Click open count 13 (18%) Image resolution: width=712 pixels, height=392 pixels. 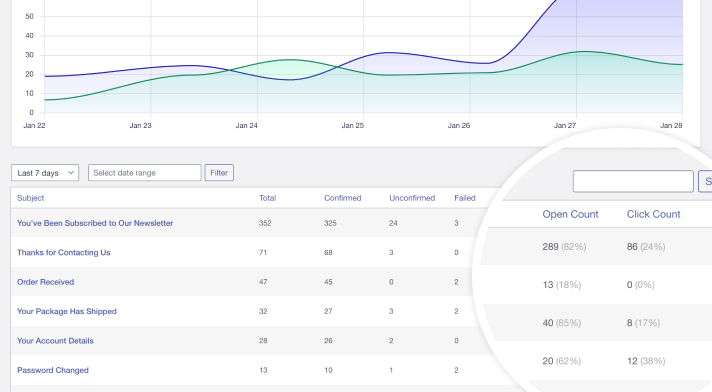[562, 285]
